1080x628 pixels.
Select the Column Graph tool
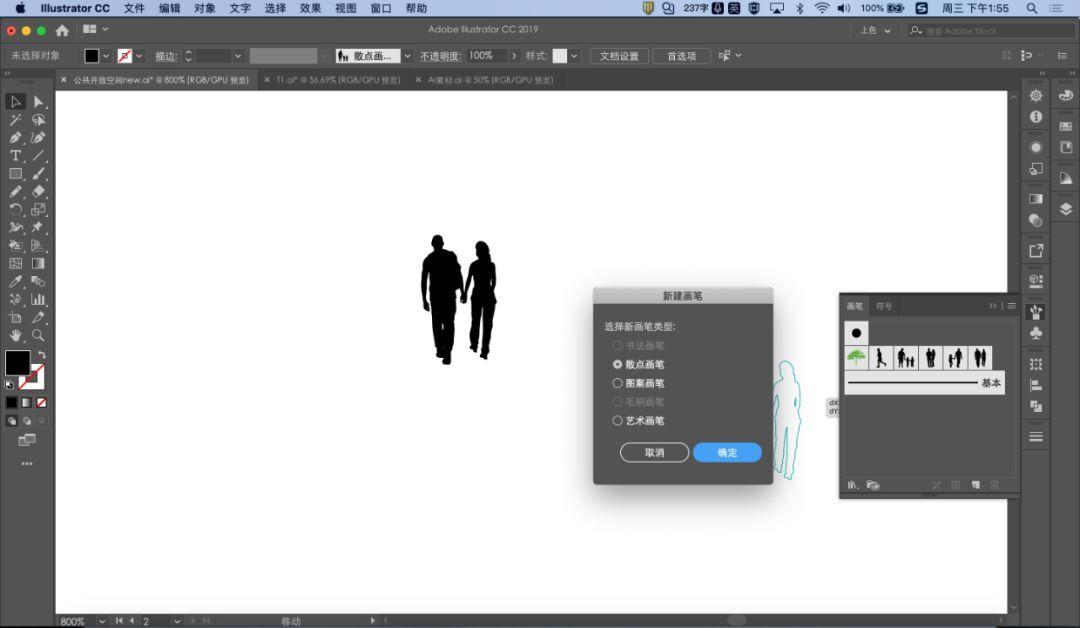(38, 300)
